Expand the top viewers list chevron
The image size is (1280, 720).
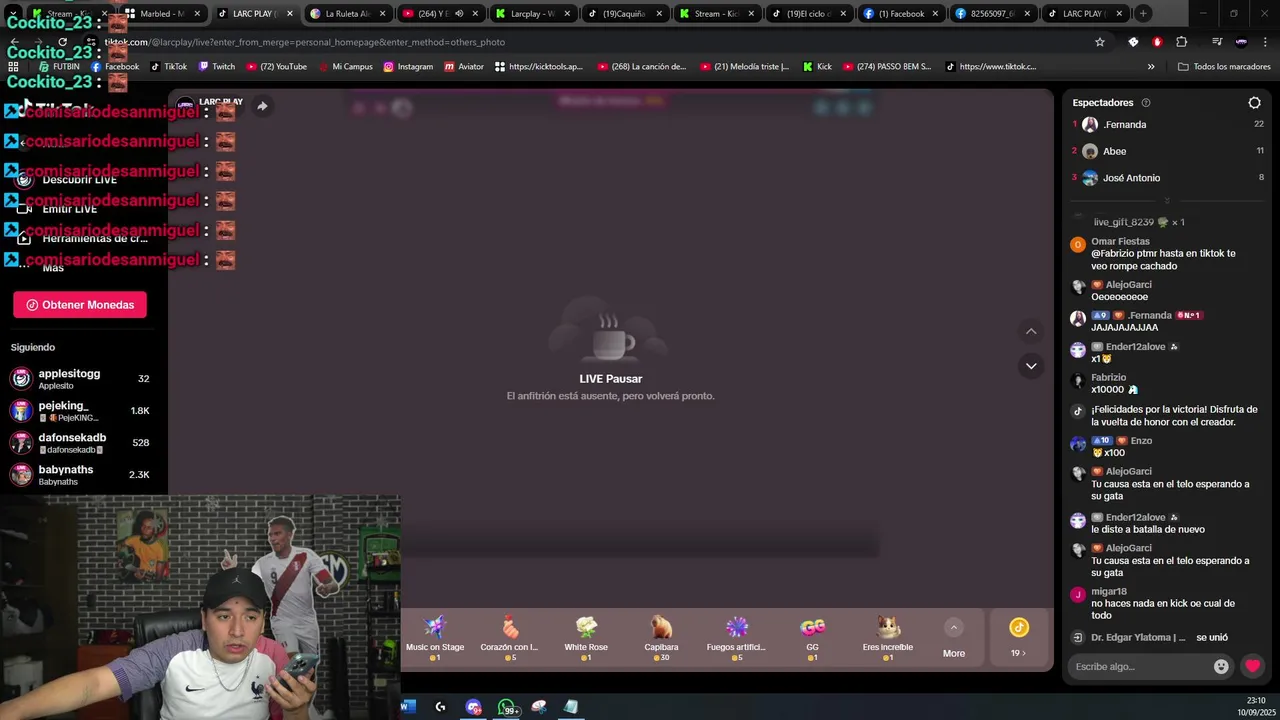click(x=1167, y=201)
